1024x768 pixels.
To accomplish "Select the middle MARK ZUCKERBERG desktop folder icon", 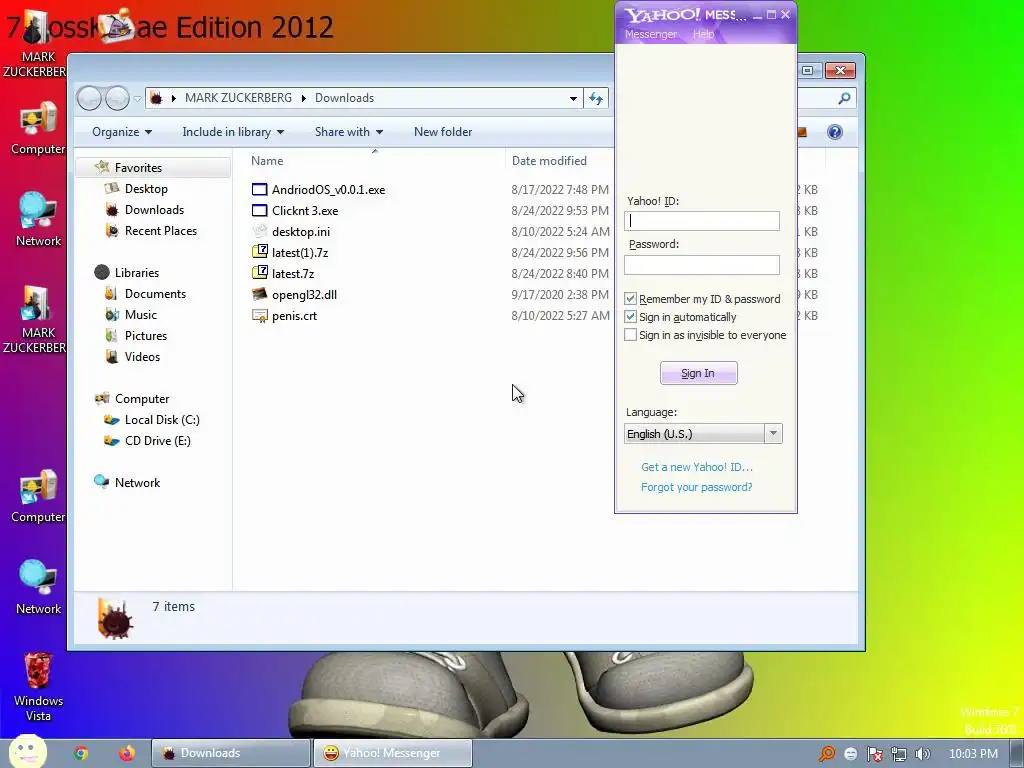I will (36, 304).
